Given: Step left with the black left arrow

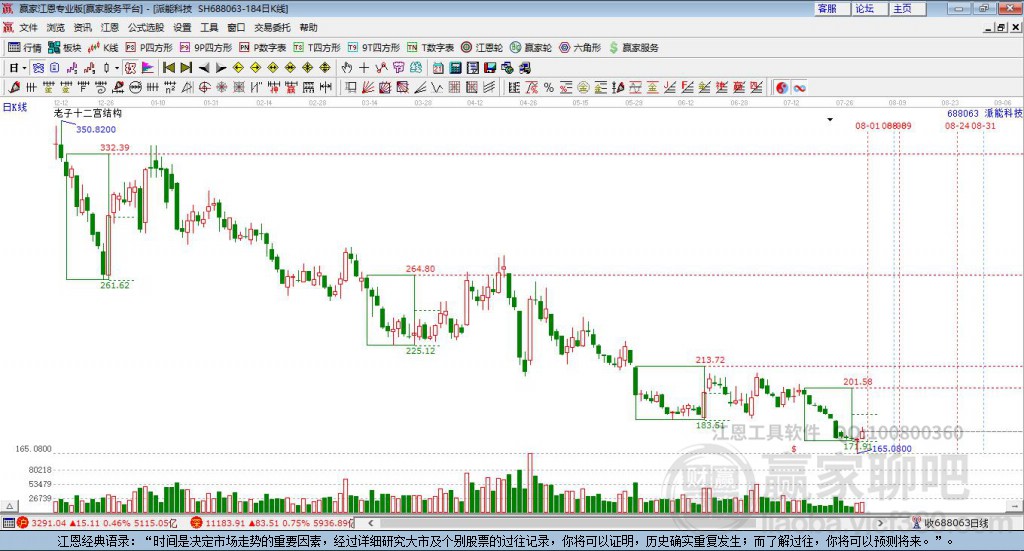Looking at the screenshot, I should pos(204,68).
